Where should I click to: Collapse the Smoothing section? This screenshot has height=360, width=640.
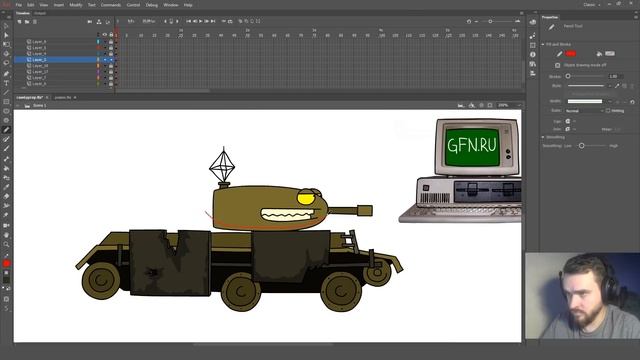(x=543, y=137)
